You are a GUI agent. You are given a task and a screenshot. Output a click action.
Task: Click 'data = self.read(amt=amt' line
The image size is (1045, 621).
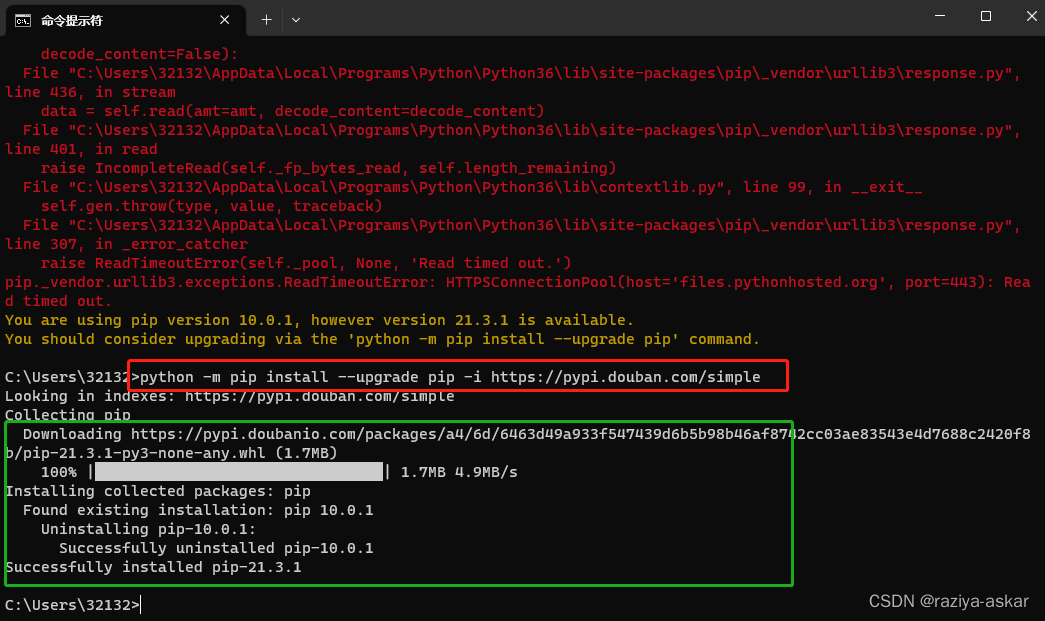293,111
